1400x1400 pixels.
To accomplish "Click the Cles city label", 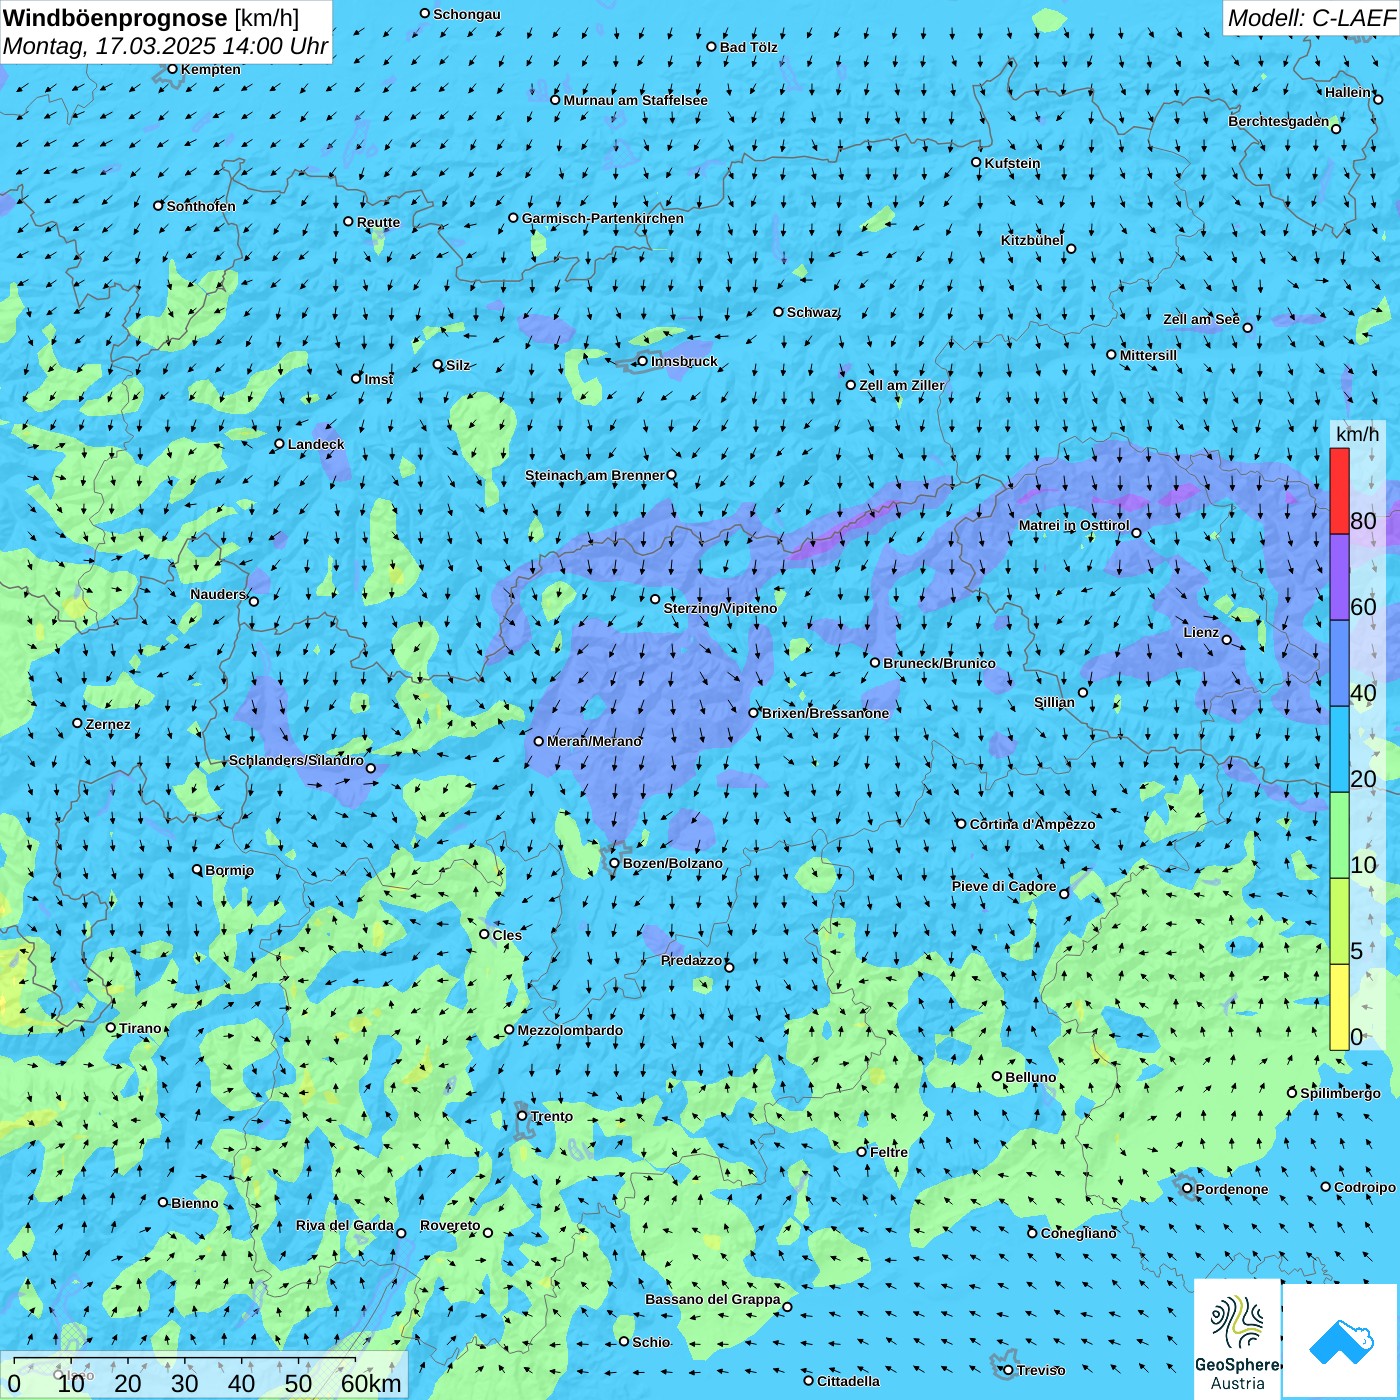I will (507, 935).
